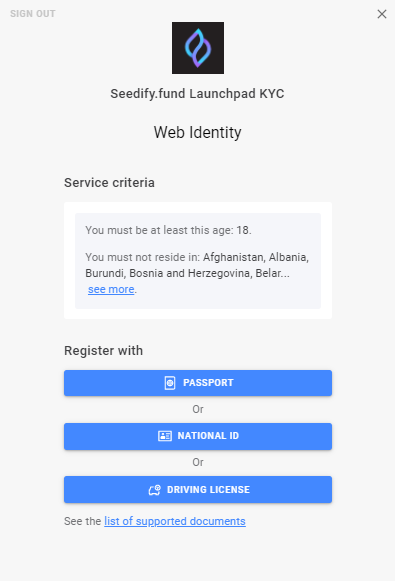Viewport: 395px width, 581px height.
Task: Click the Seedify.fund Launchpad KYC title
Action: coord(198,94)
